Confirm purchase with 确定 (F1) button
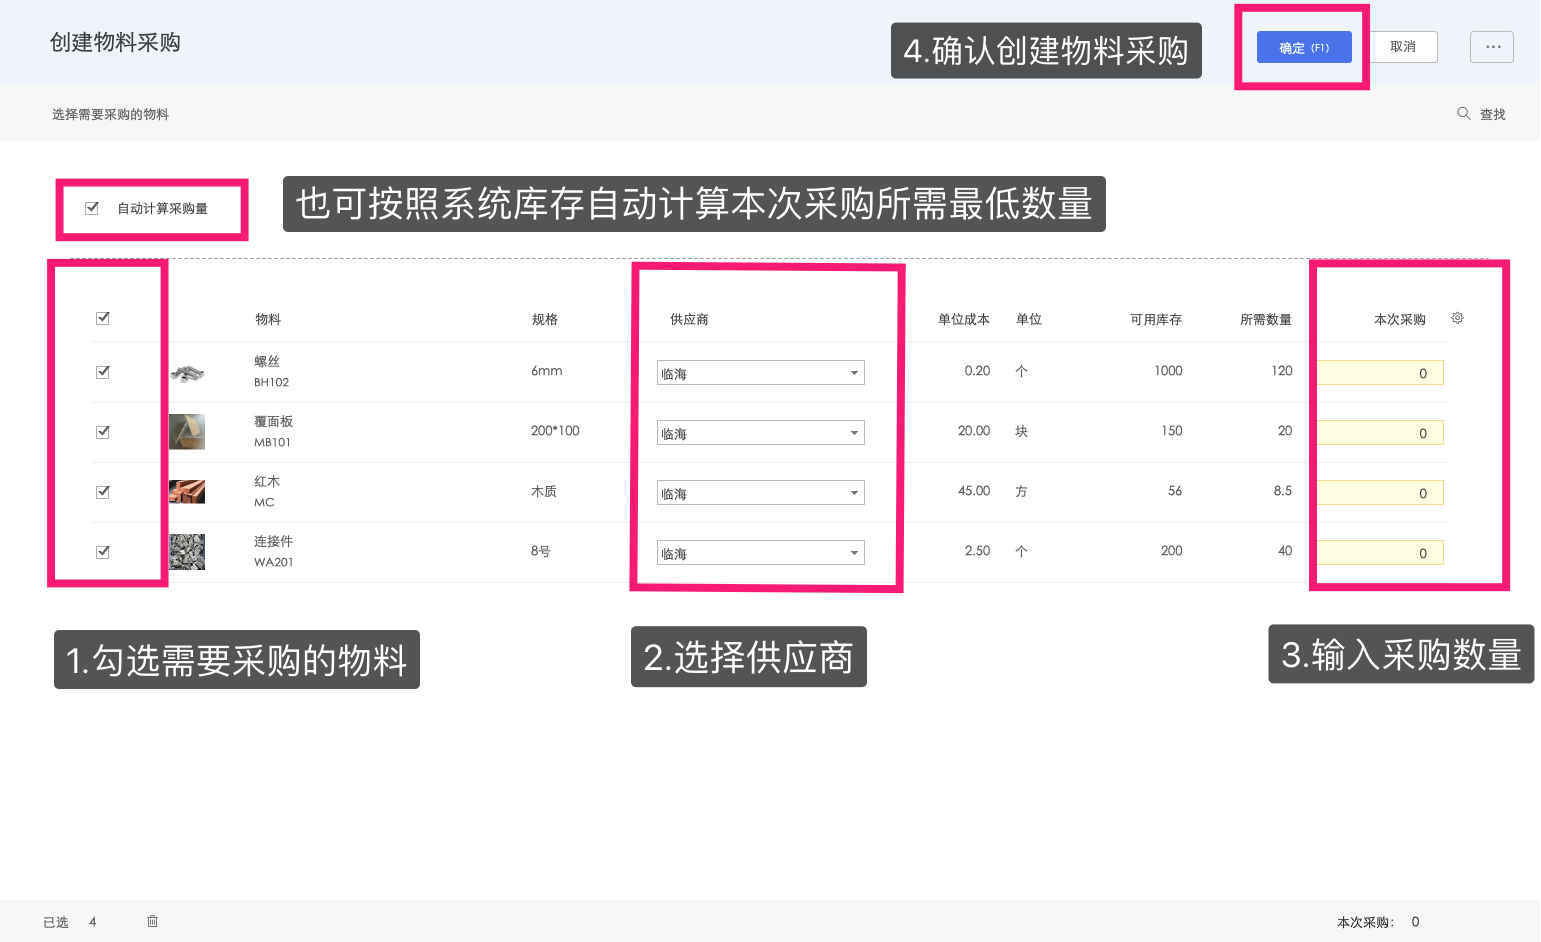This screenshot has height=942, width=1541. click(1303, 46)
